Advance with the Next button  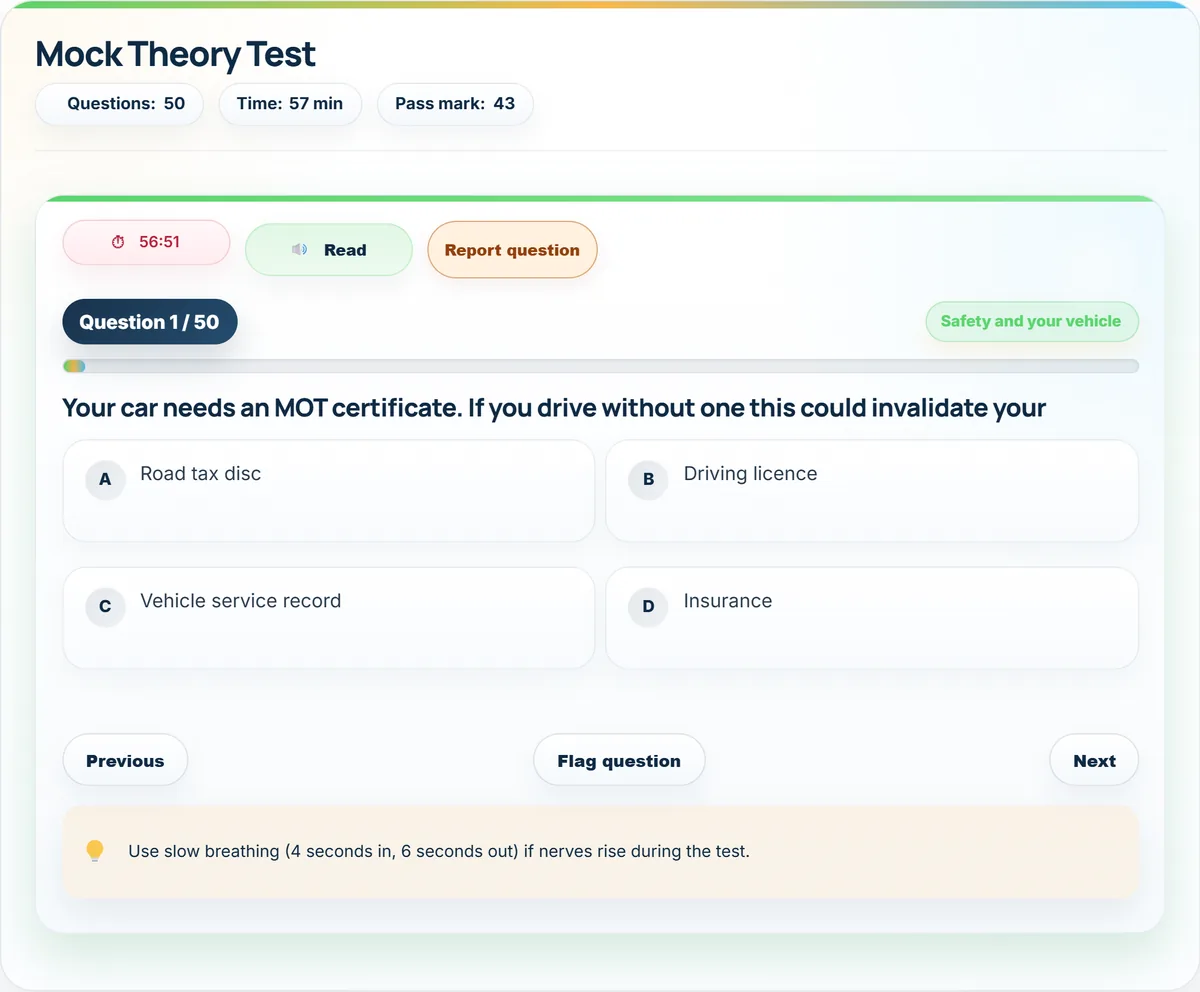coord(1094,761)
